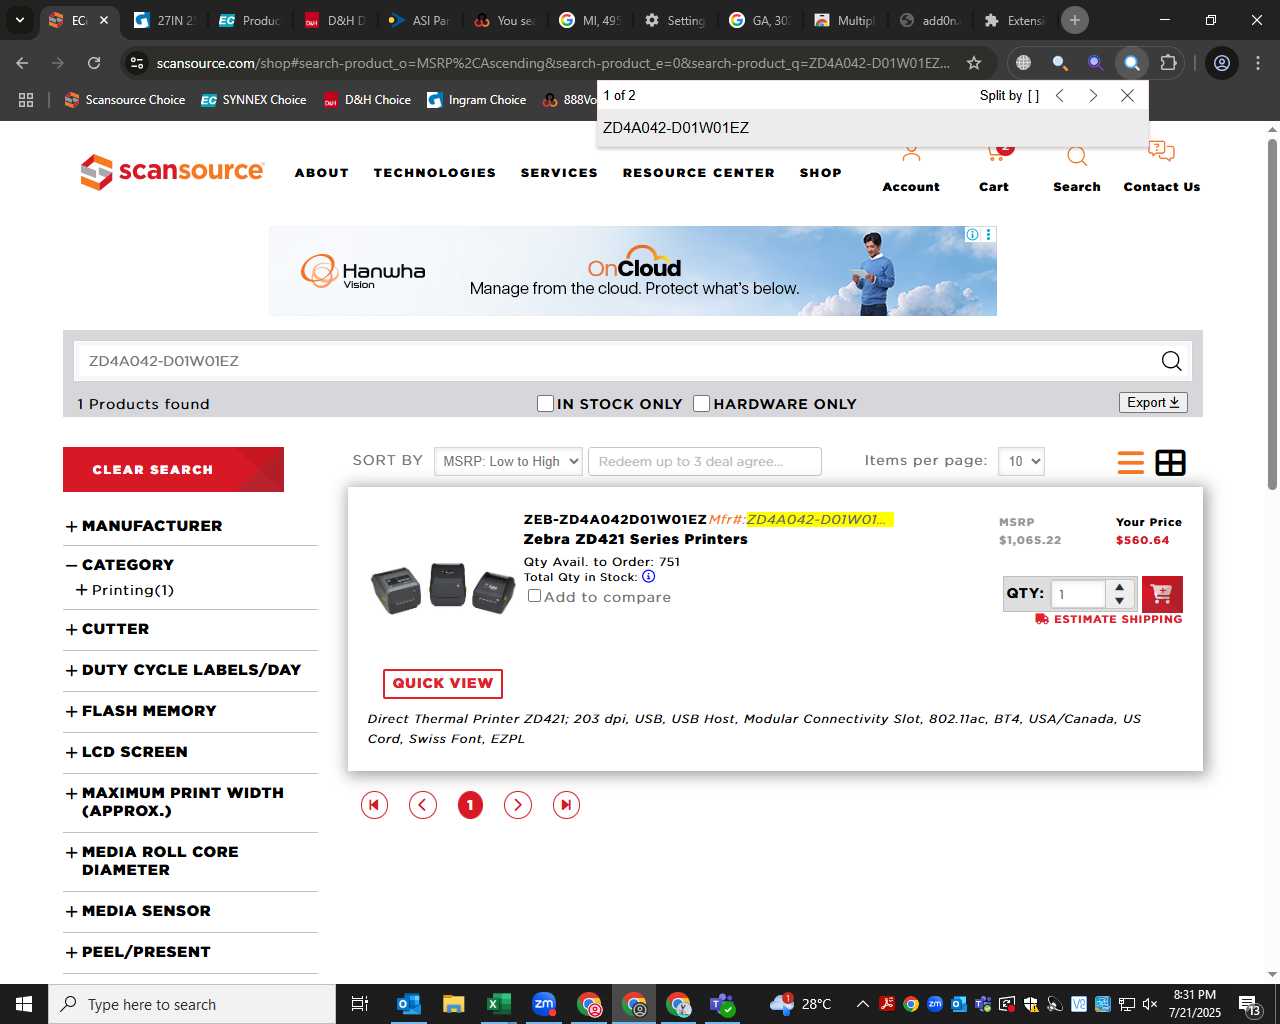The height and width of the screenshot is (1024, 1280).
Task: Go to last results page
Action: [566, 805]
